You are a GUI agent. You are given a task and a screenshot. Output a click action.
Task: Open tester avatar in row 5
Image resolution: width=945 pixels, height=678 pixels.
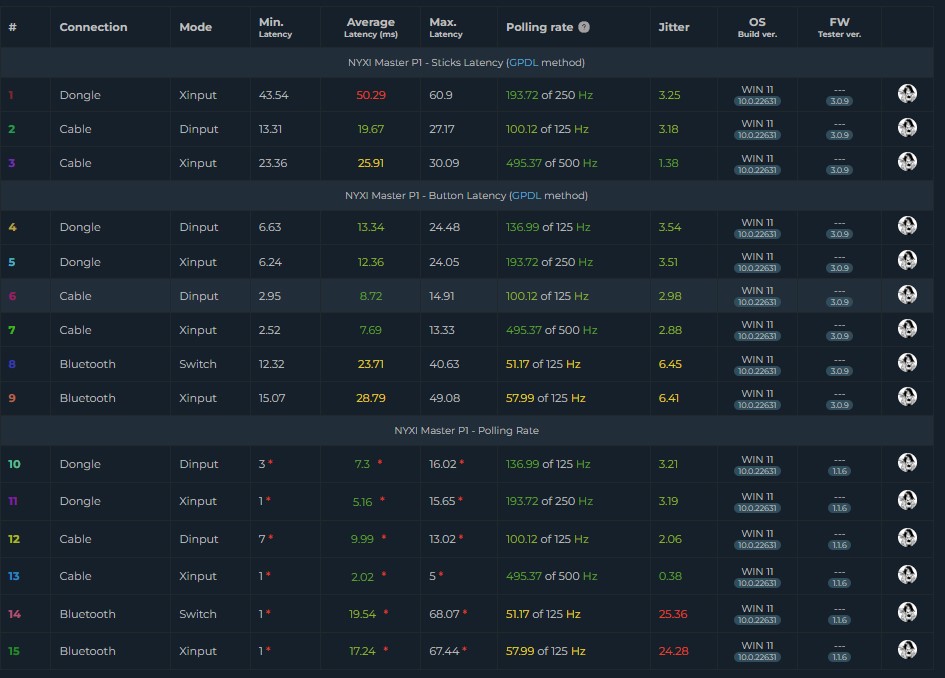click(x=907, y=260)
